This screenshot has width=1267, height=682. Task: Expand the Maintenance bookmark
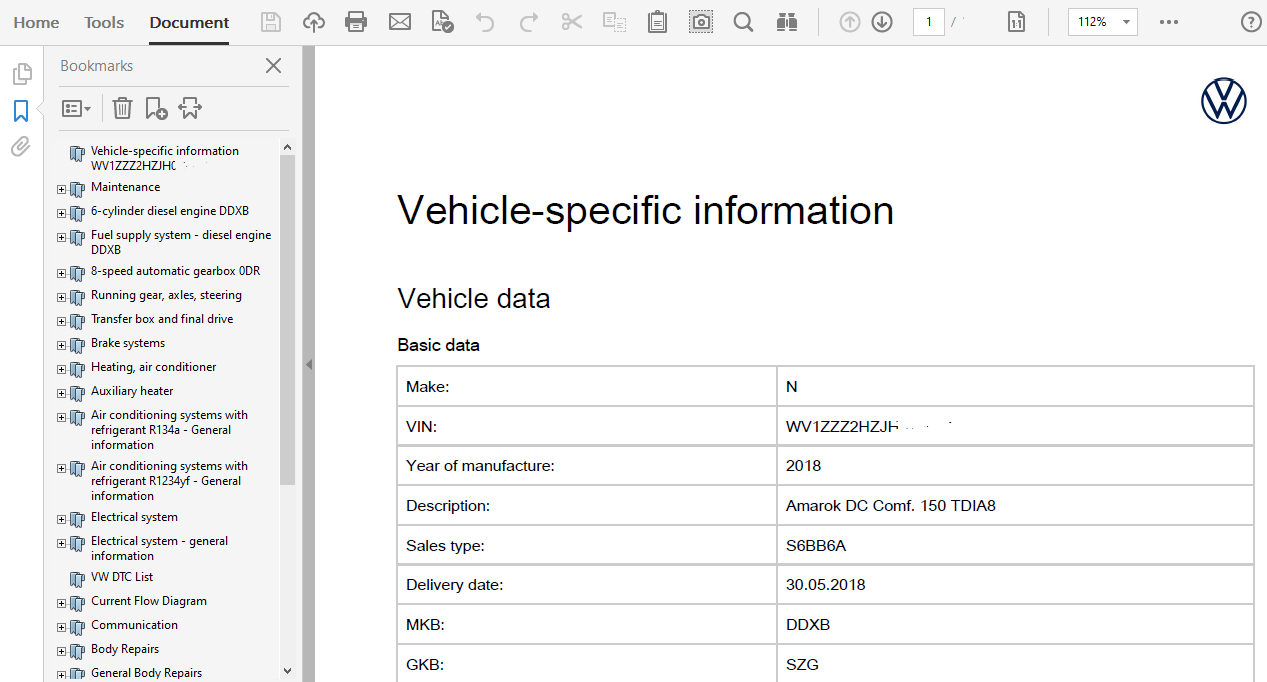pyautogui.click(x=62, y=189)
